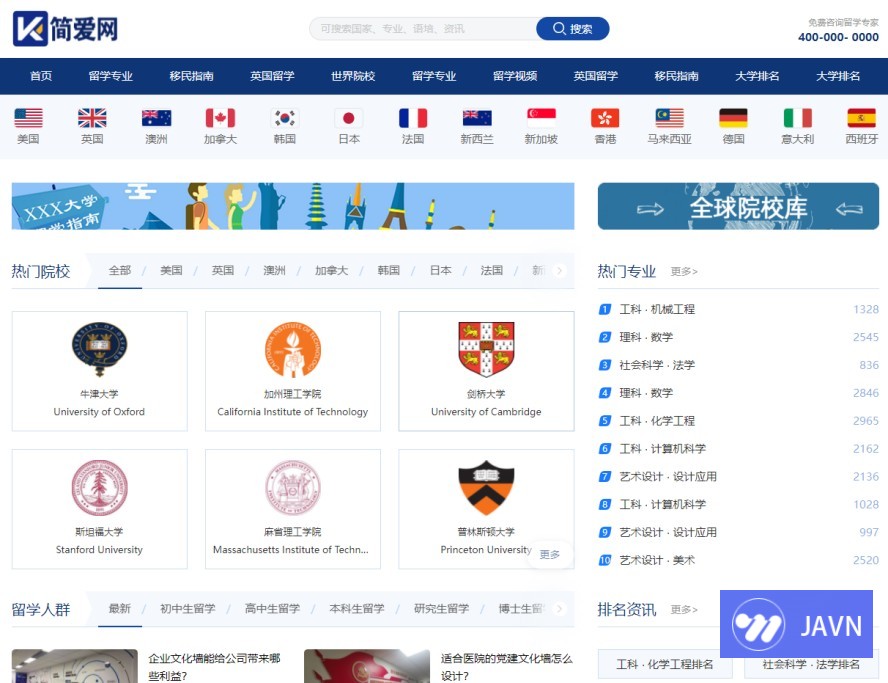Screen dimensions: 888x683
Task: Select the 美国 flag icon
Action: coord(28,118)
